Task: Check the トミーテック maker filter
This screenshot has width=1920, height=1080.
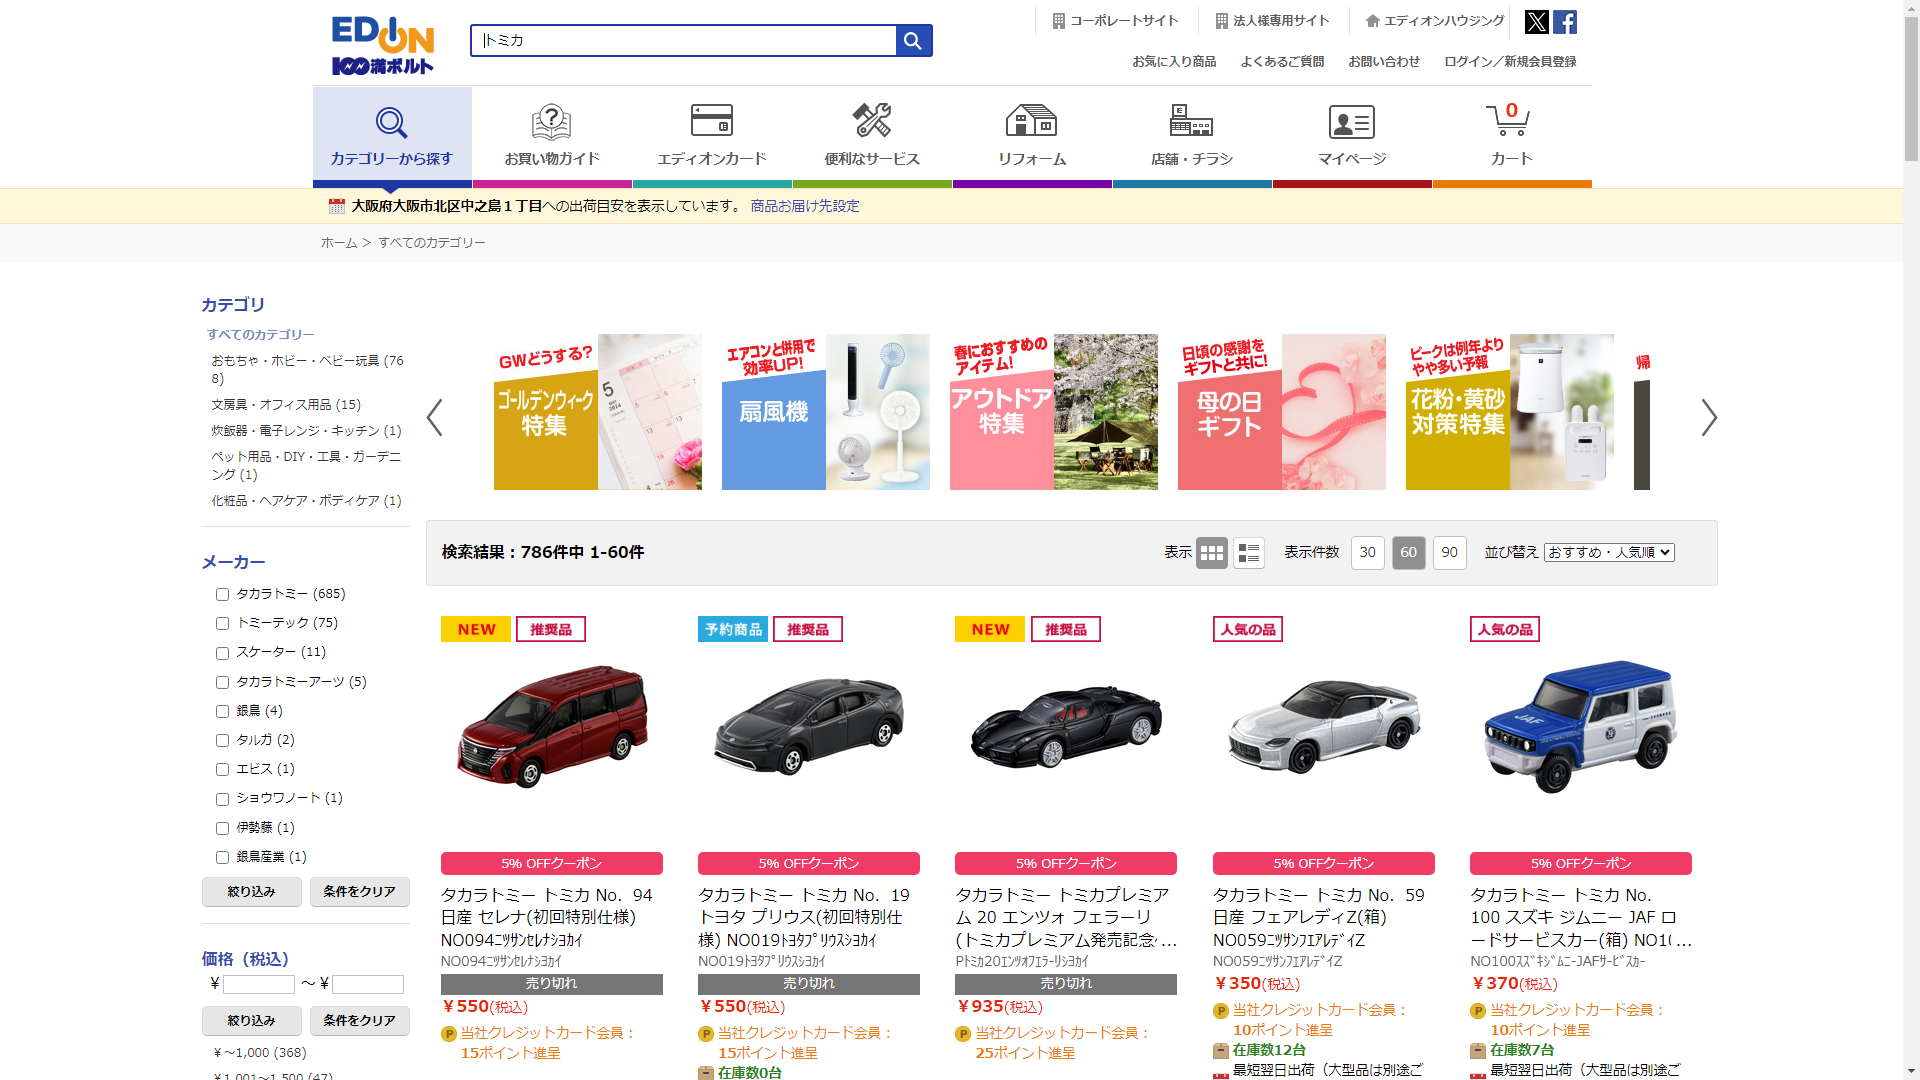Action: (x=223, y=624)
